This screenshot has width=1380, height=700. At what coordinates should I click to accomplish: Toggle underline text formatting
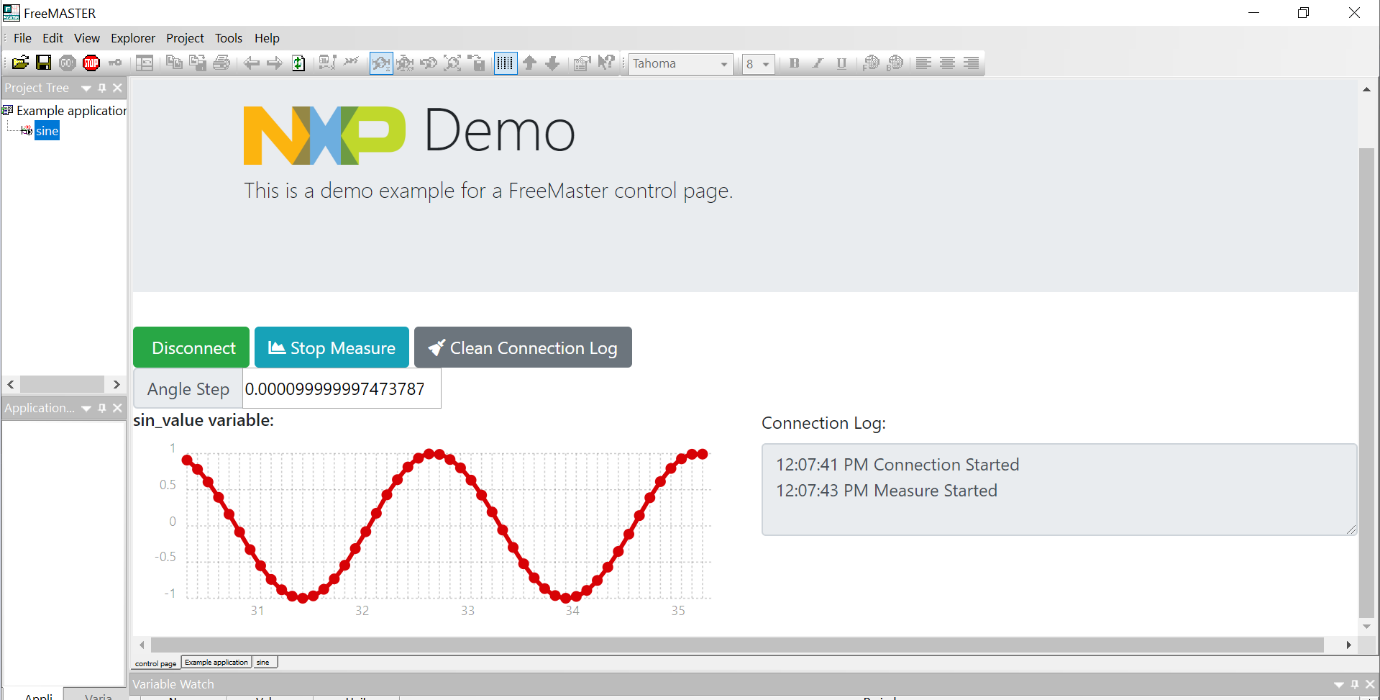point(841,63)
